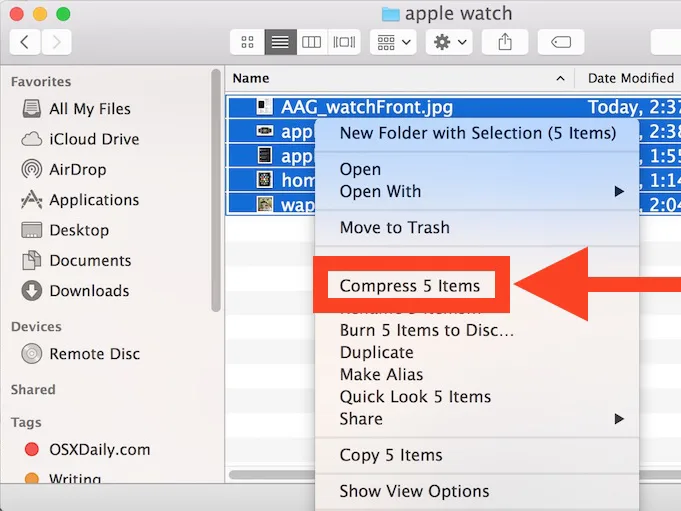This screenshot has height=511, width=681.
Task: Open the gear Action menu
Action: tap(449, 42)
